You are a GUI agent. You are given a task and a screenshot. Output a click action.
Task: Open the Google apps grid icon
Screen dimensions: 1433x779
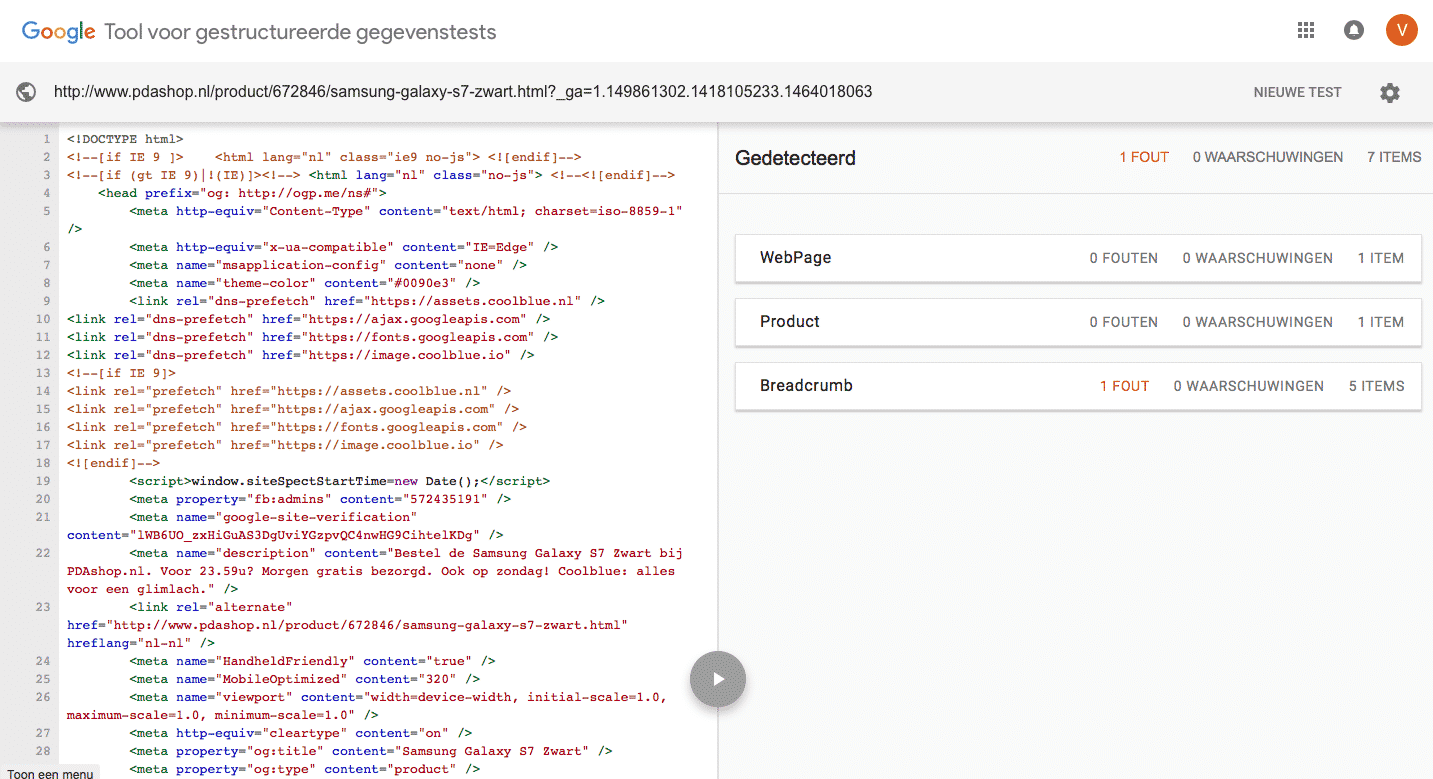click(1306, 31)
